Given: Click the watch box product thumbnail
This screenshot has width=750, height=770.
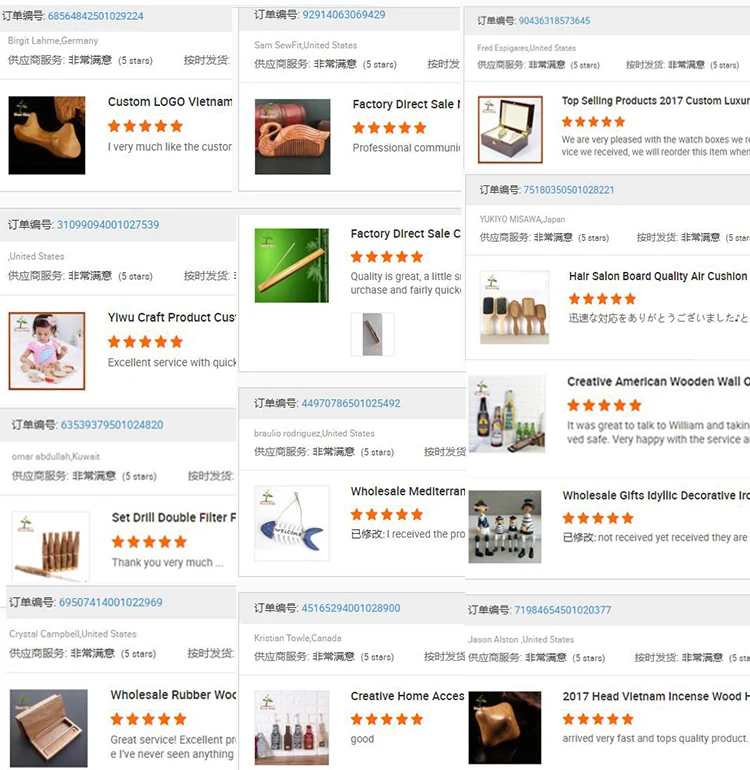Looking at the screenshot, I should (510, 130).
